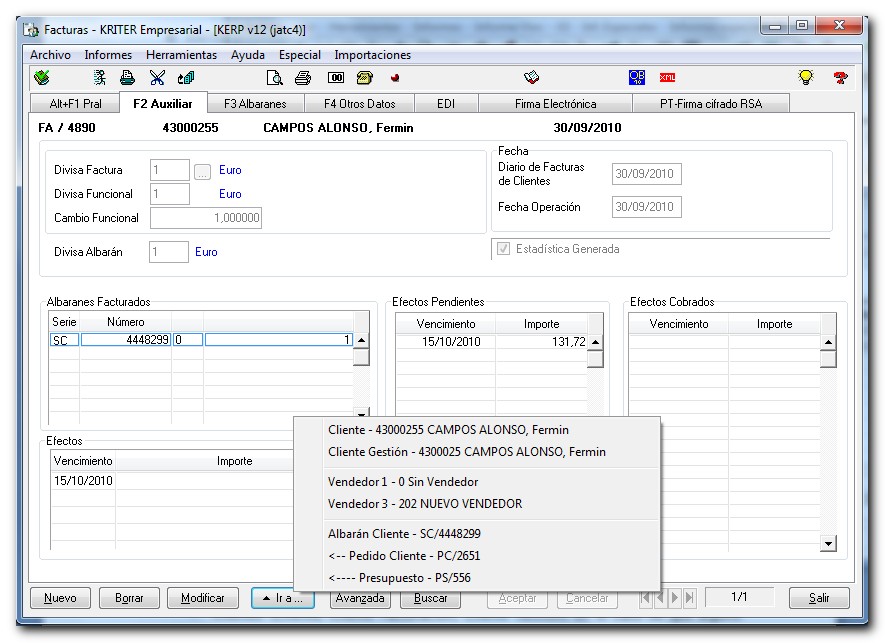Screen dimensions: 885x643
Task: Click previous record navigation arrow
Action: pyautogui.click(x=660, y=598)
